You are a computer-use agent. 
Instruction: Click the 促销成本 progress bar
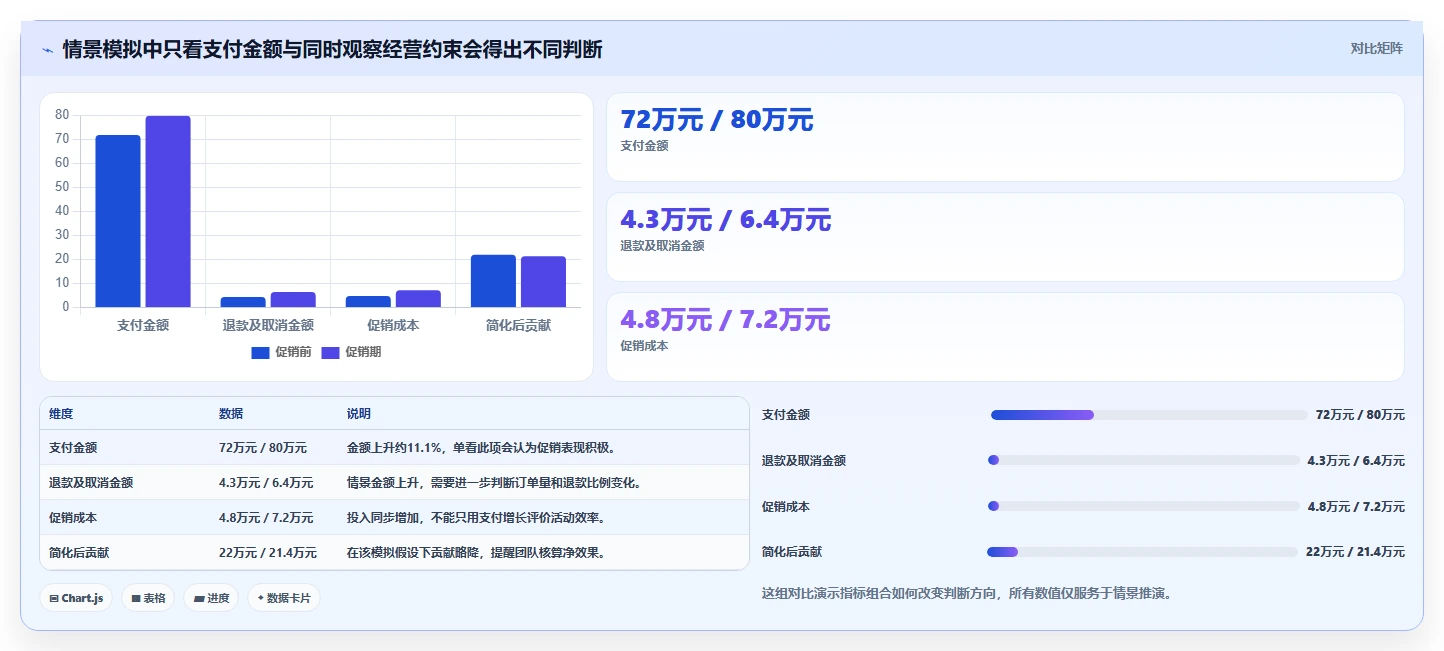coord(1144,506)
